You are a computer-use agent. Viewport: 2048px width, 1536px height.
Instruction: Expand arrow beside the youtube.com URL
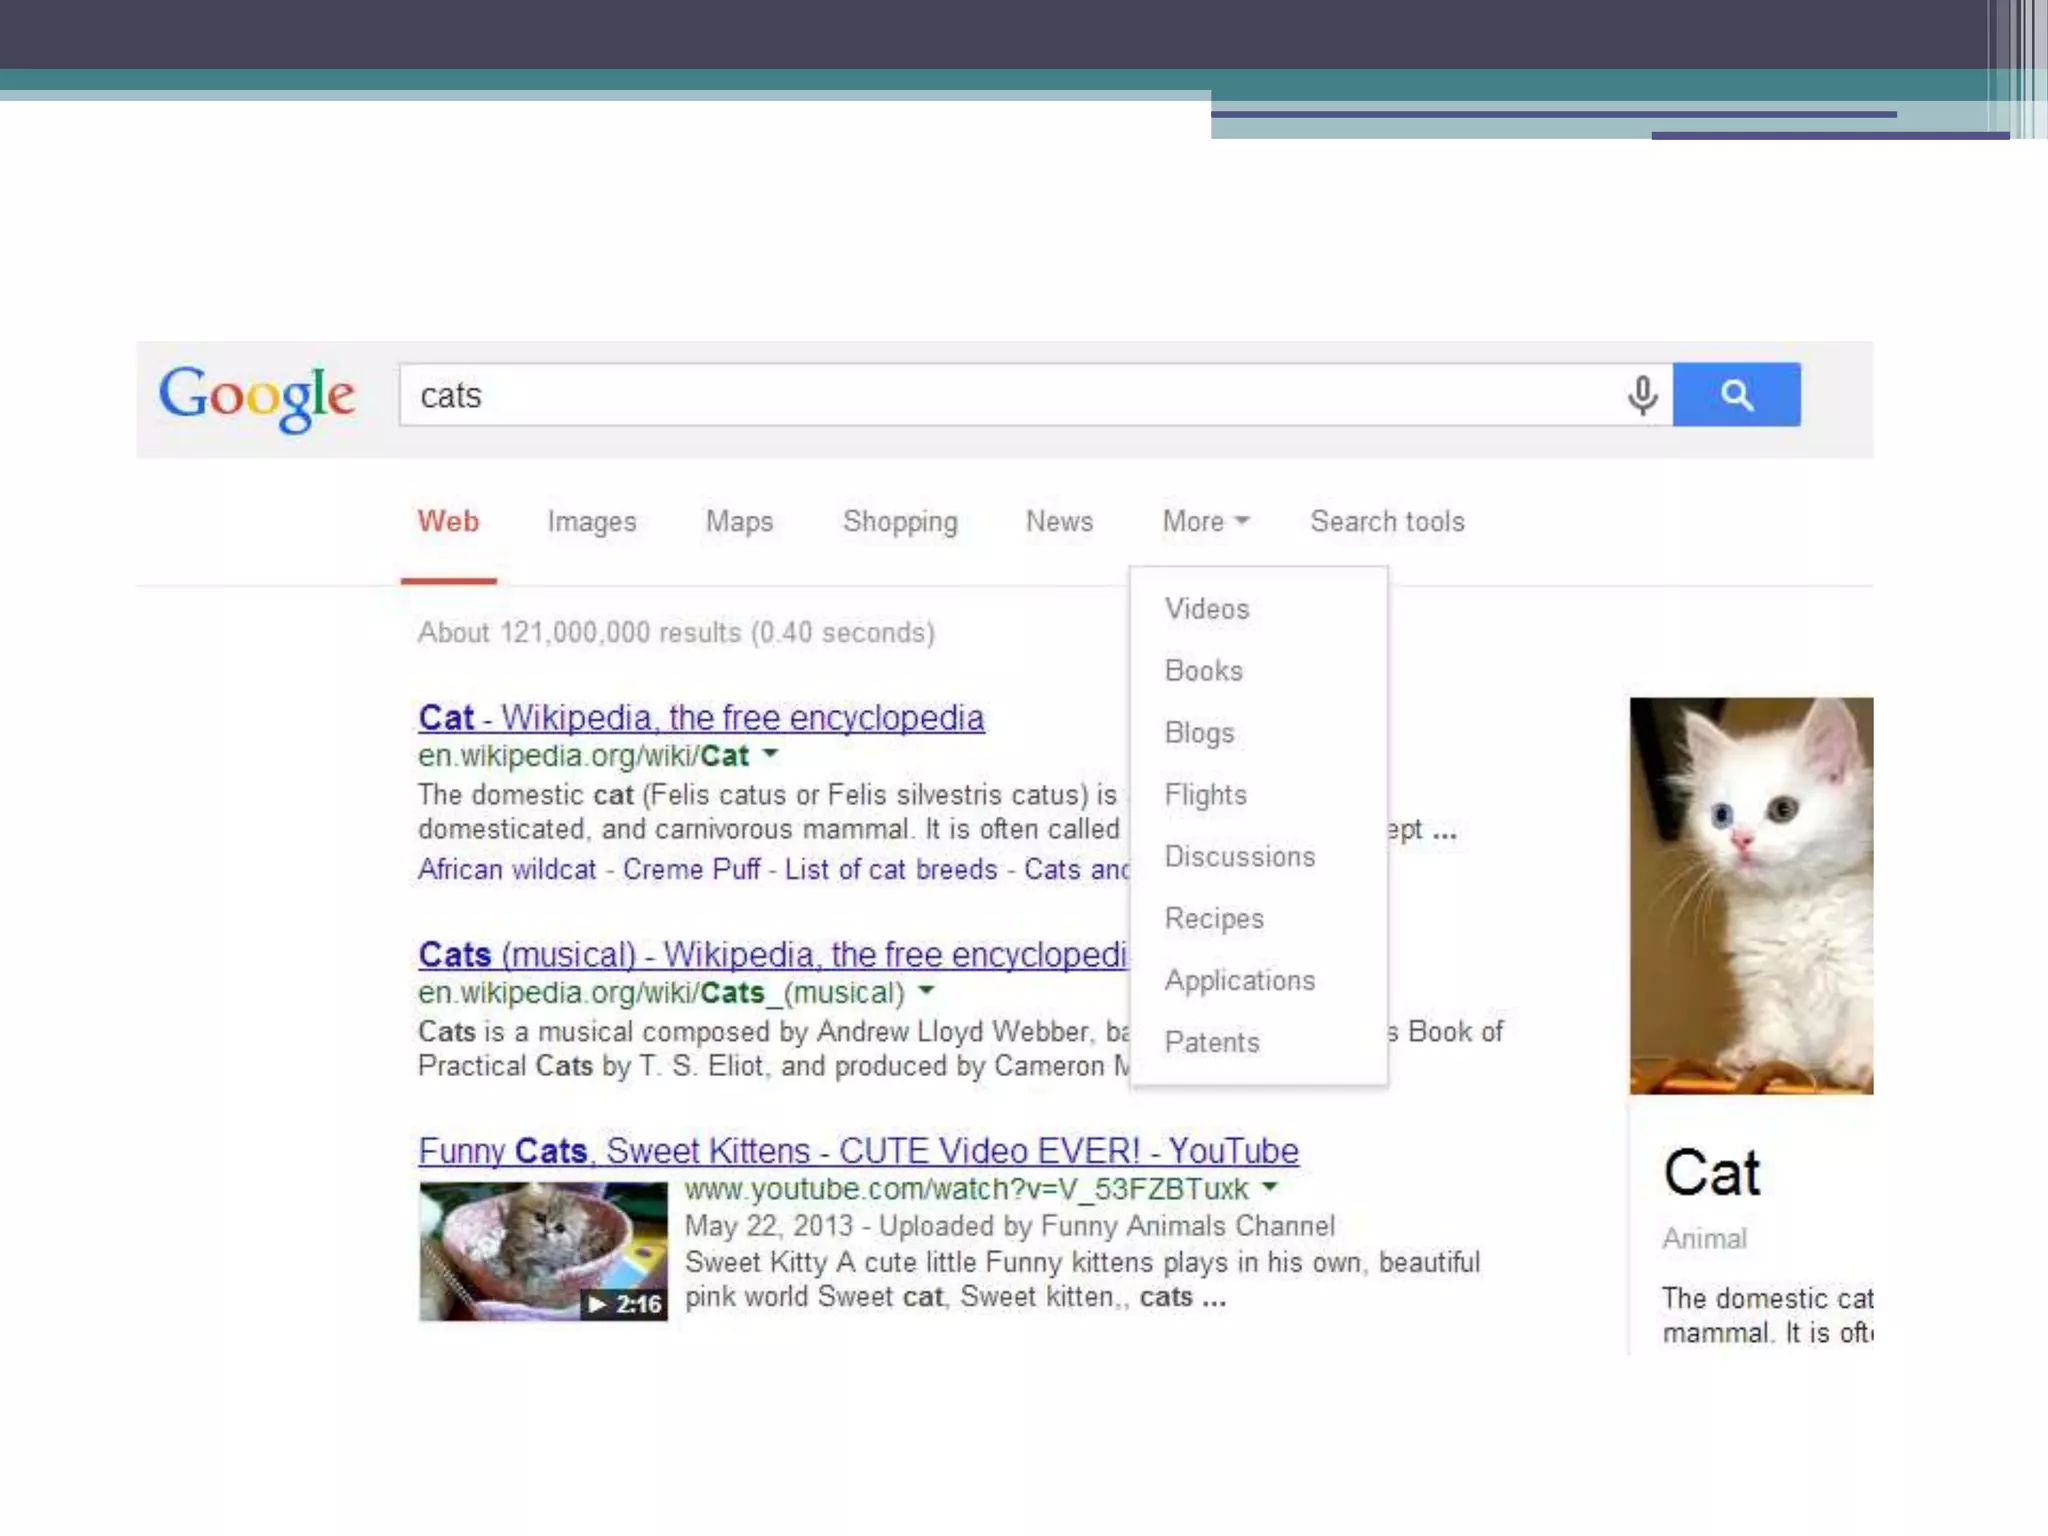[1270, 1187]
